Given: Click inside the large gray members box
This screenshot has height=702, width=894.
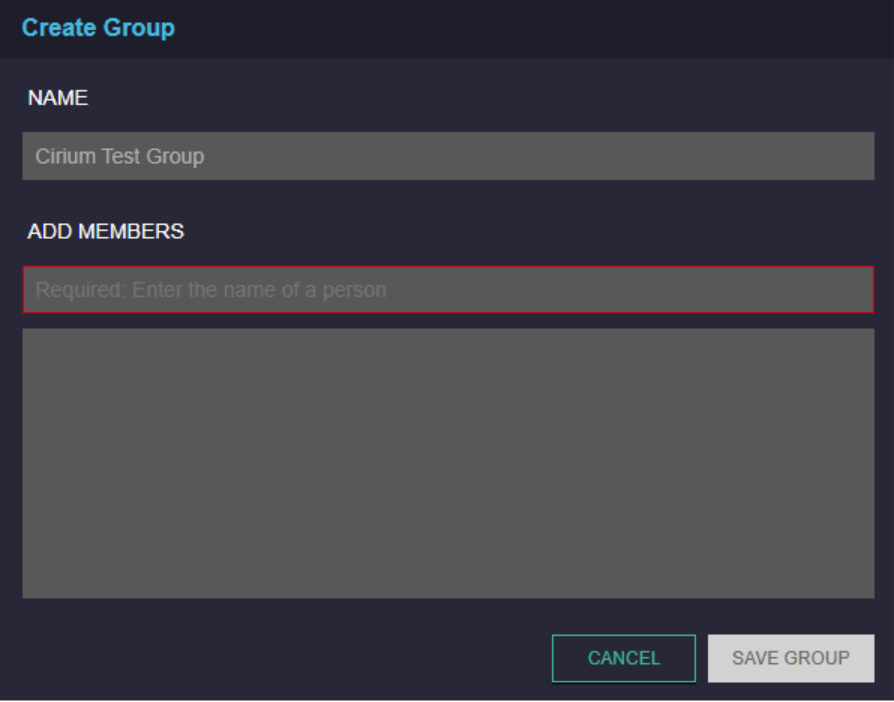Looking at the screenshot, I should [x=448, y=463].
